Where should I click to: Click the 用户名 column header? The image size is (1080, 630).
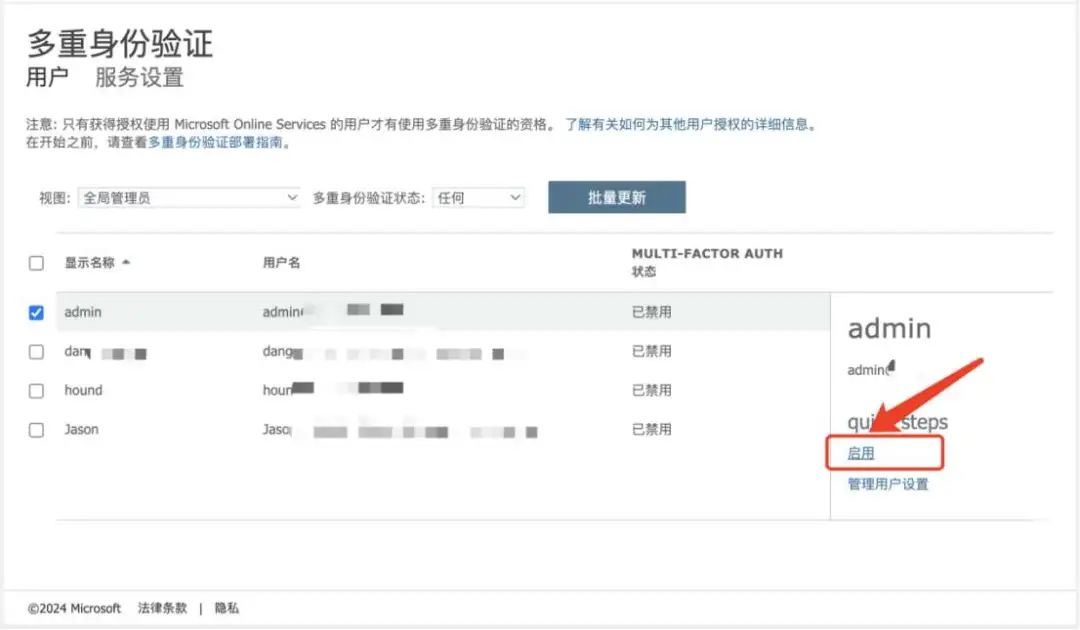pyautogui.click(x=281, y=262)
